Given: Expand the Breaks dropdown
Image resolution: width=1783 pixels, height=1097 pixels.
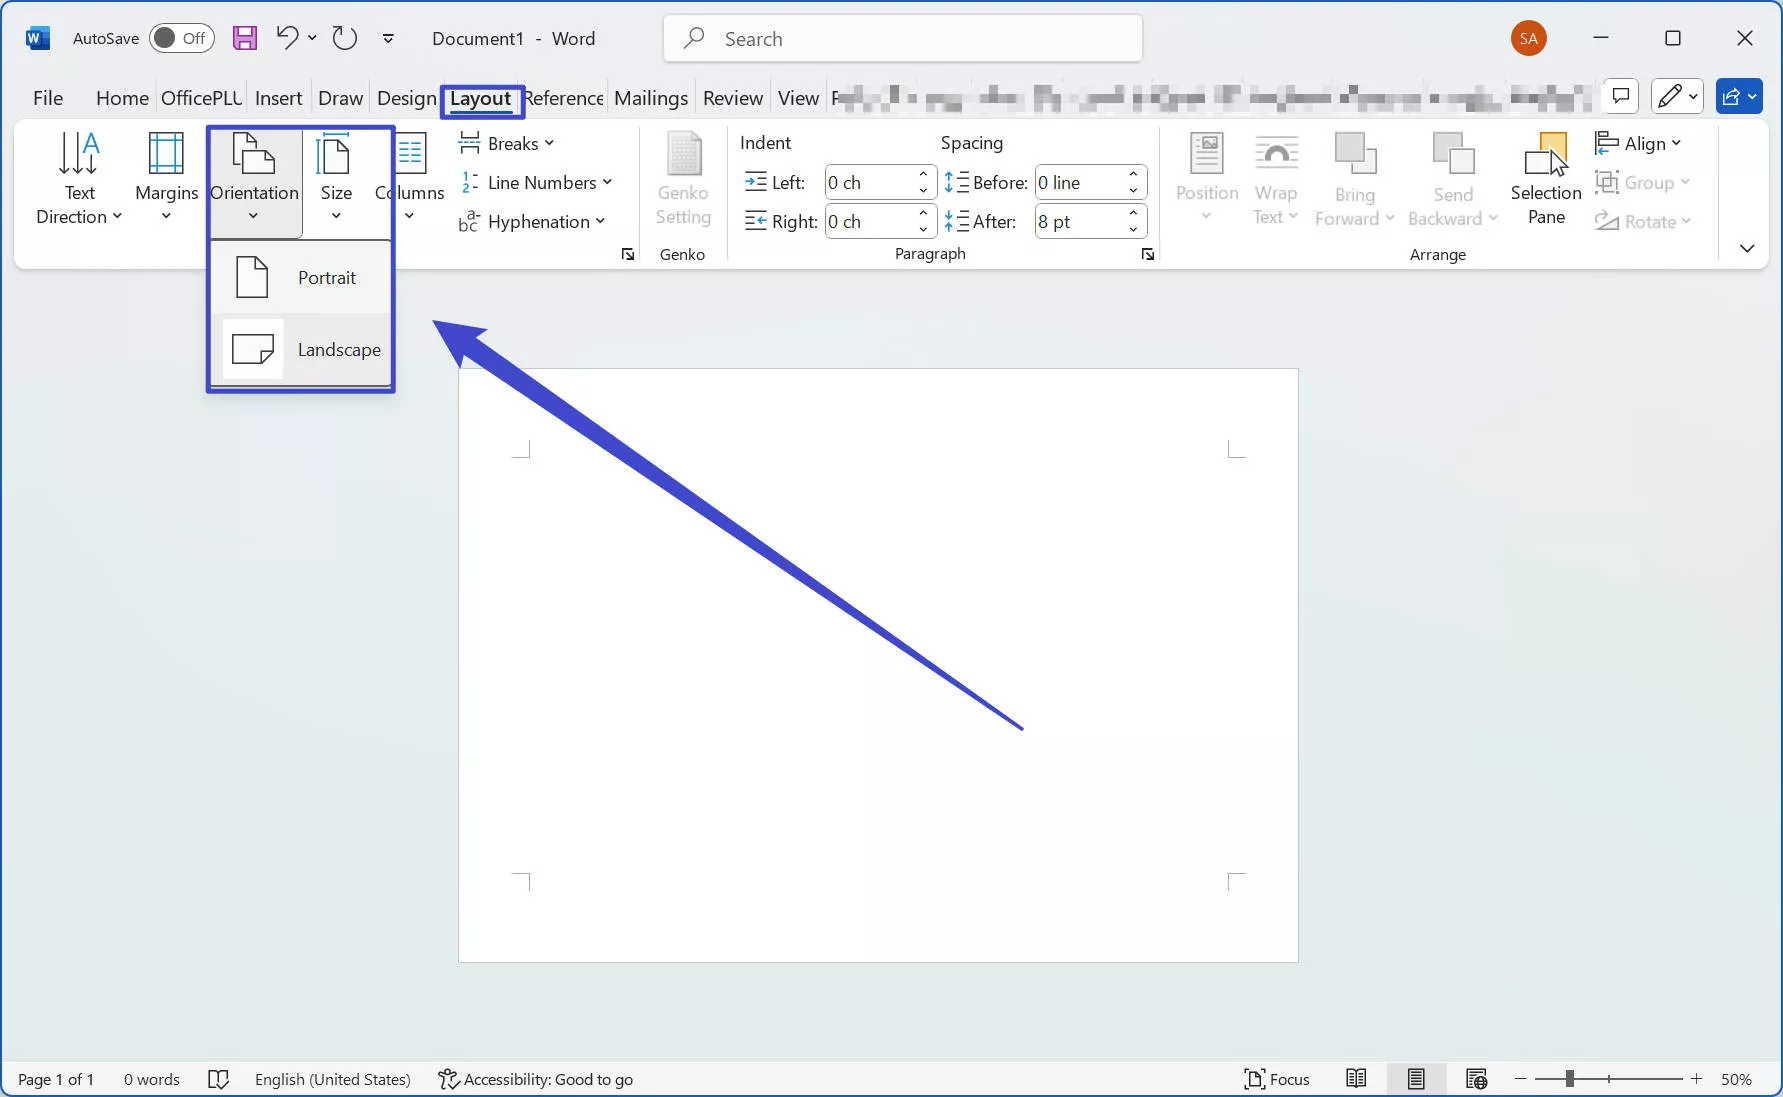Looking at the screenshot, I should [x=506, y=143].
